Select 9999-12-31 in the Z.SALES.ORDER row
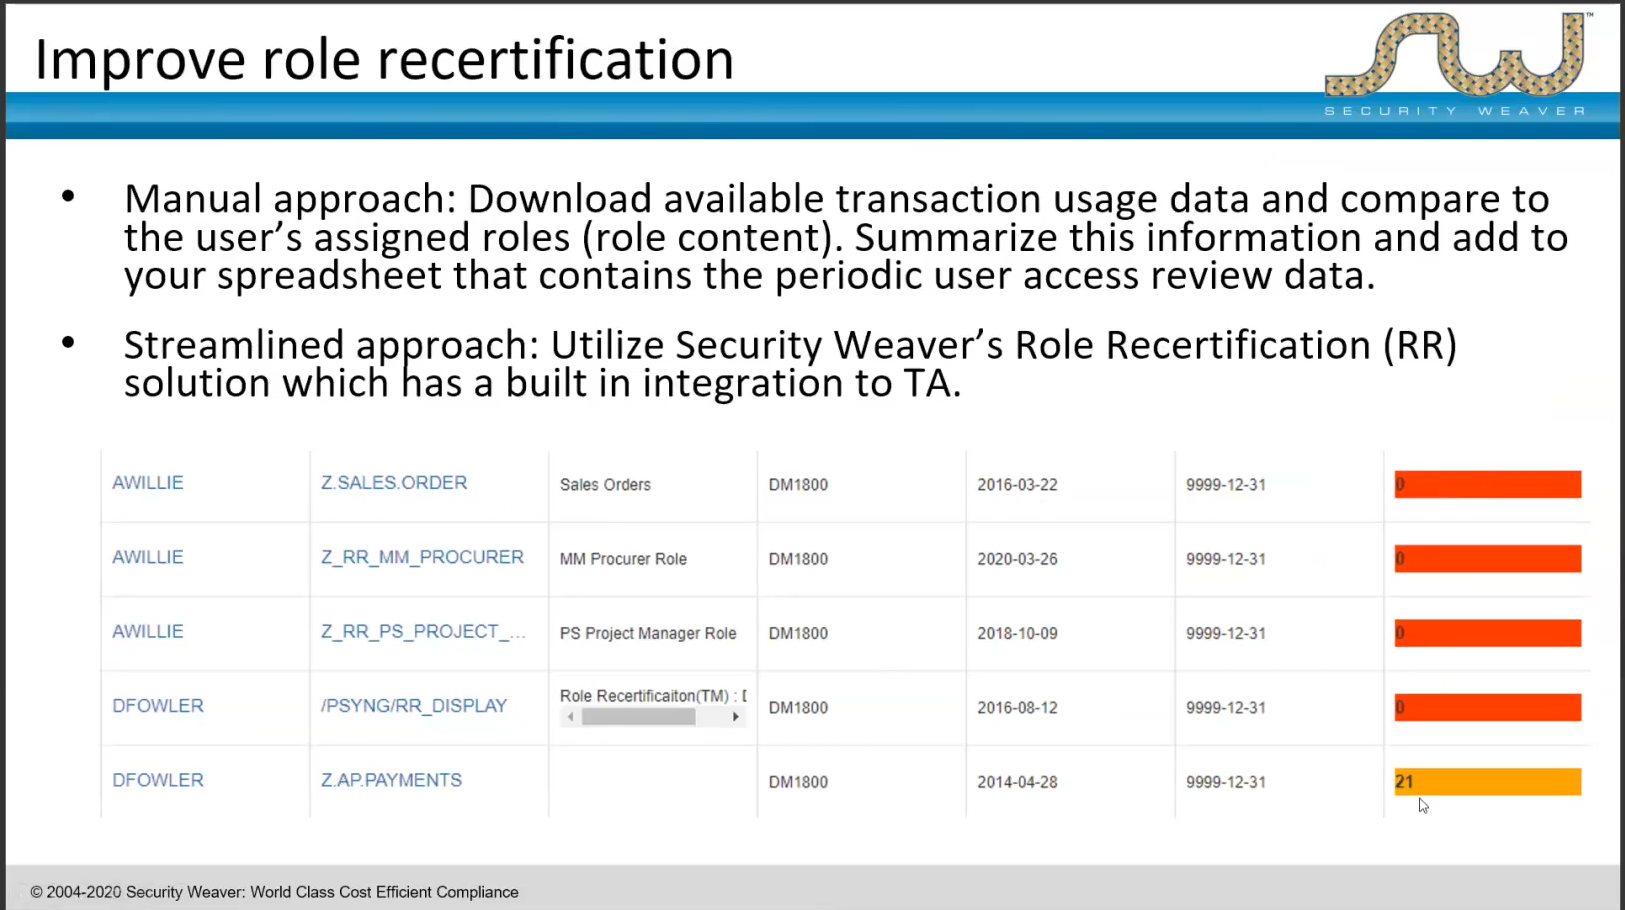This screenshot has height=910, width=1625. 1226,485
